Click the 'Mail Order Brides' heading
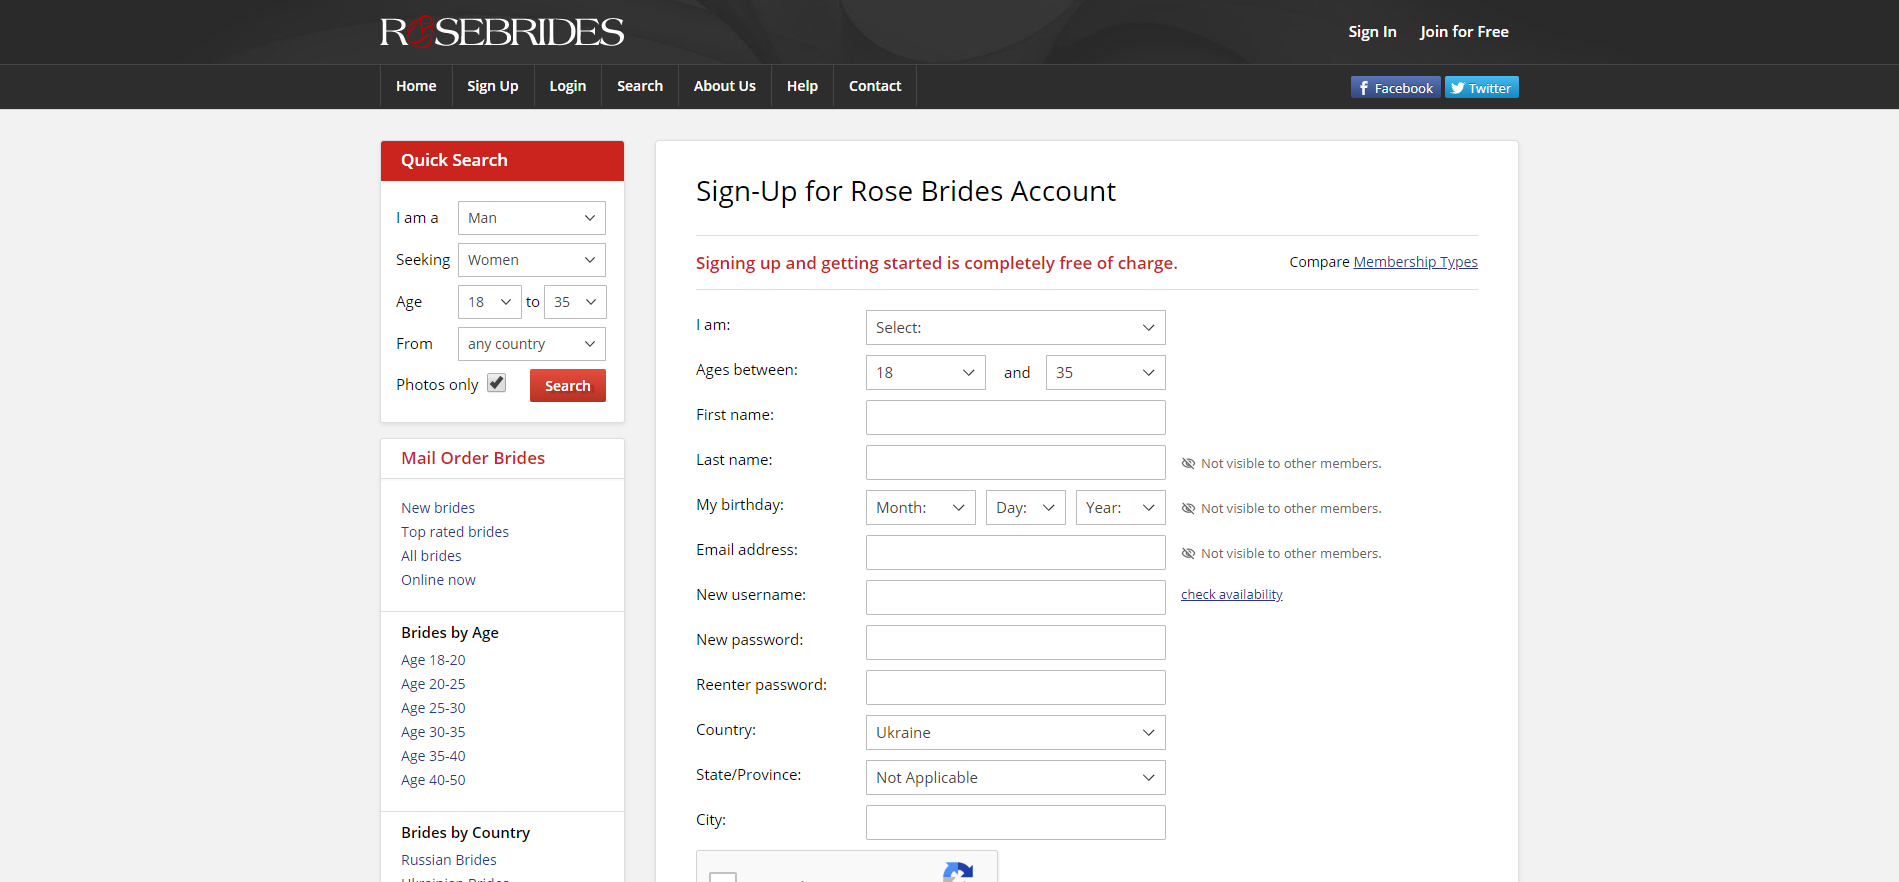 (x=473, y=458)
